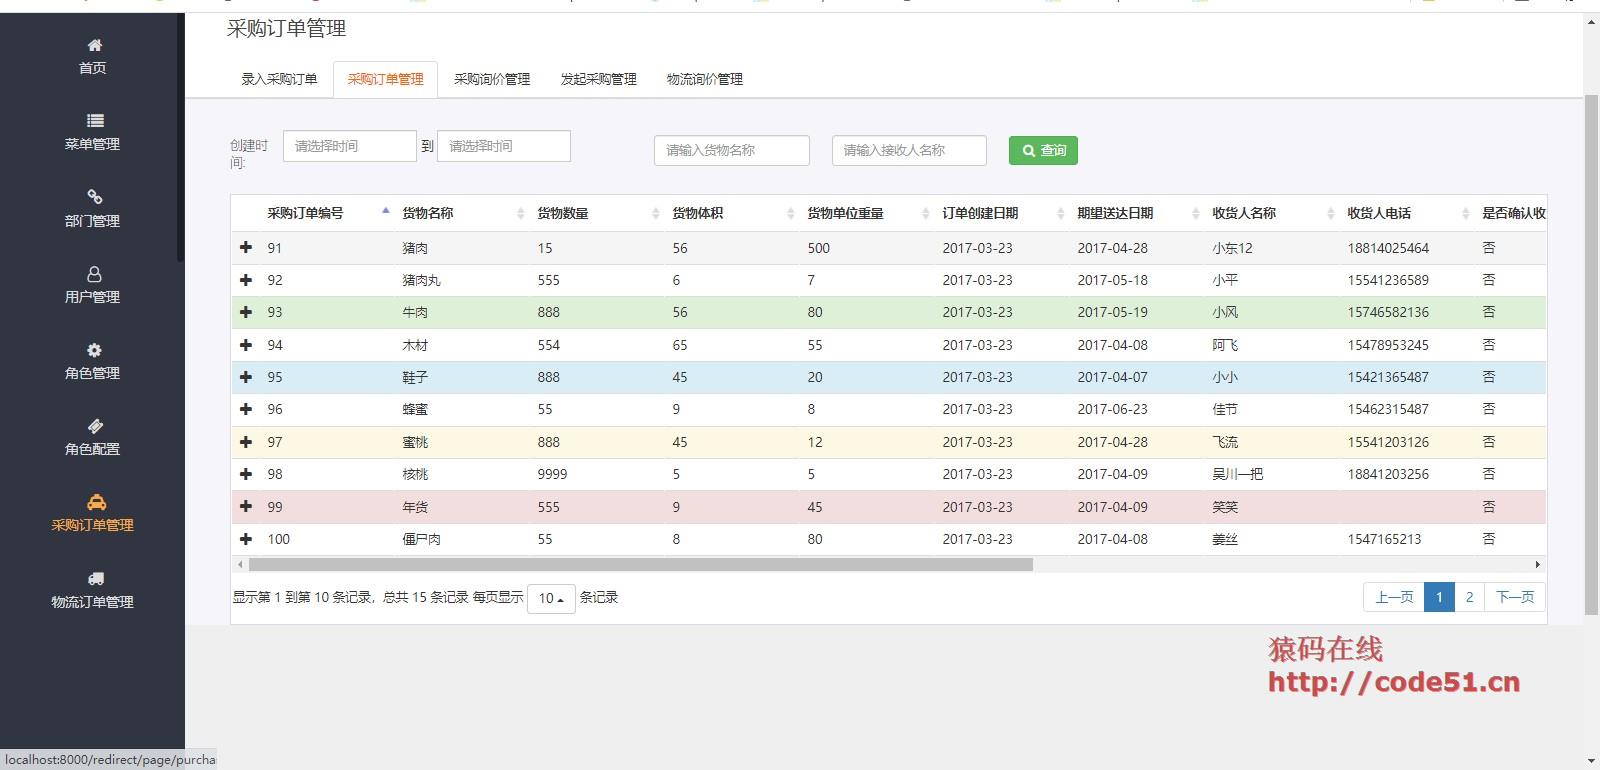Expand row details for order 91
Image resolution: width=1600 pixels, height=770 pixels.
click(246, 247)
